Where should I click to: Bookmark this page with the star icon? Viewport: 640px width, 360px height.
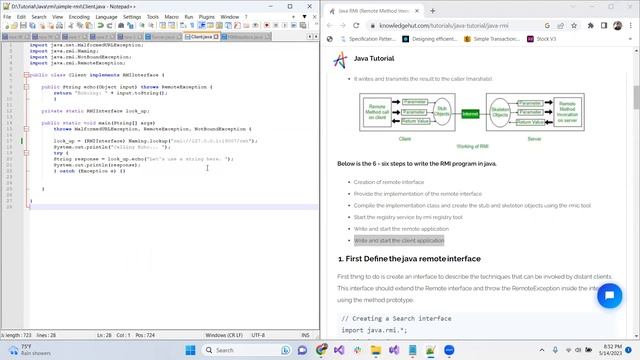(x=574, y=26)
